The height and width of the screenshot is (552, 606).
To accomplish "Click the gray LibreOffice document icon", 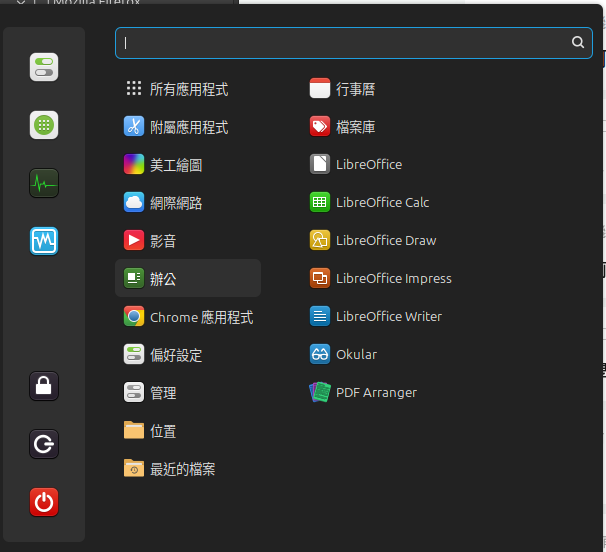I will (x=320, y=164).
